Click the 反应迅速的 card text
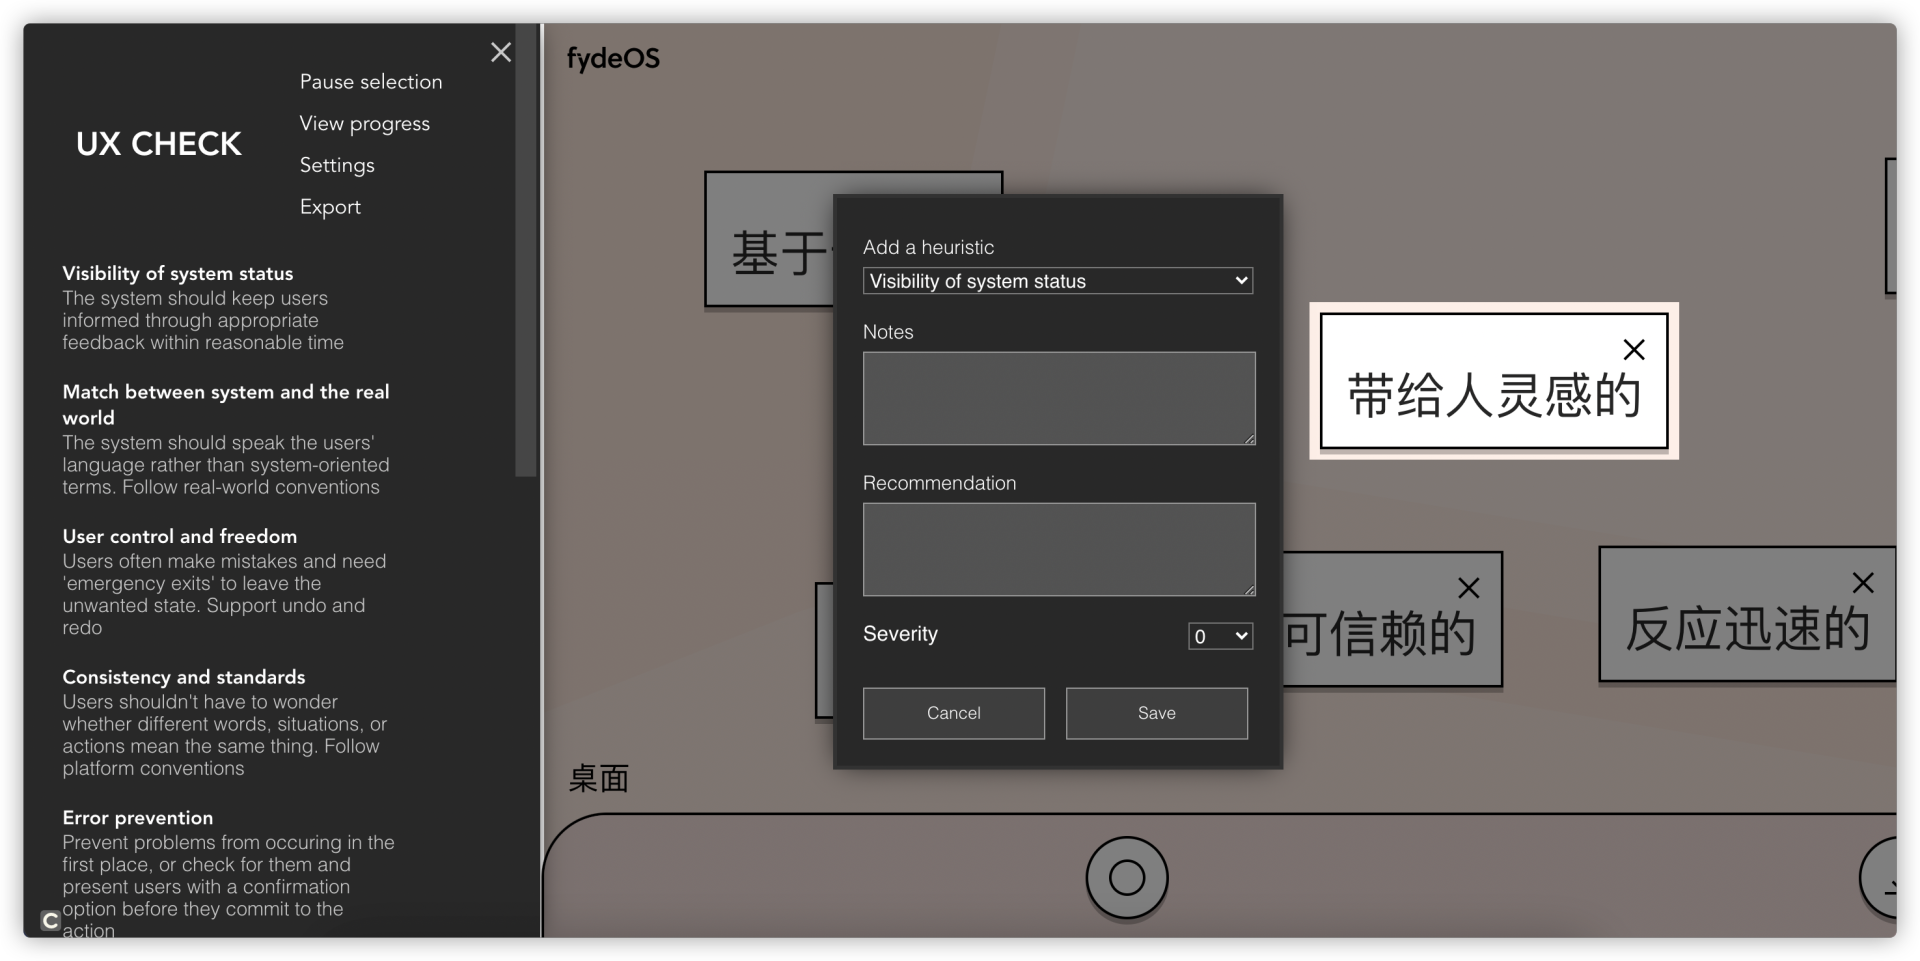The image size is (1920, 961). [x=1748, y=629]
